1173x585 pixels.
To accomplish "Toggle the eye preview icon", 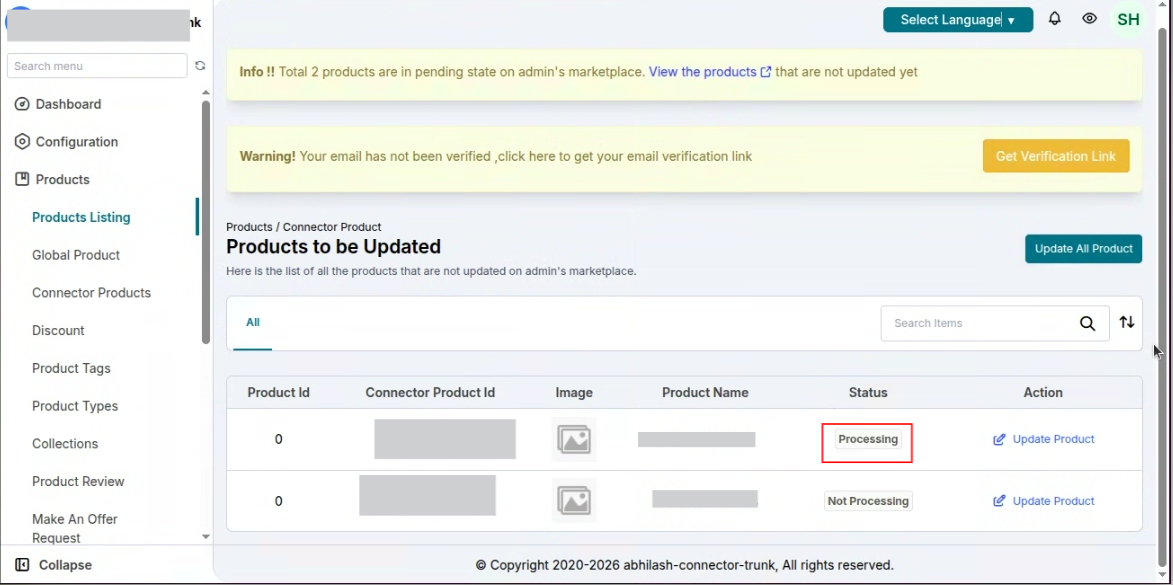I will tap(1089, 19).
